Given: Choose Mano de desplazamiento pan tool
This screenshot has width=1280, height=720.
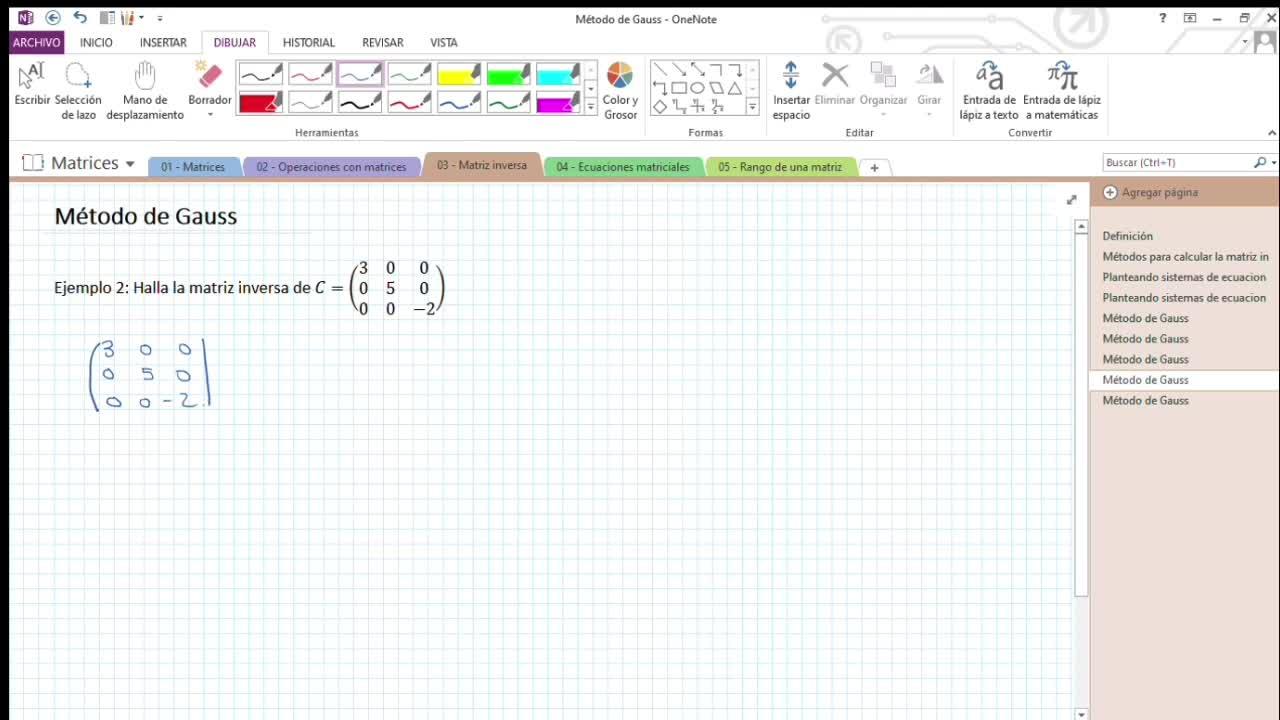Looking at the screenshot, I should (145, 91).
